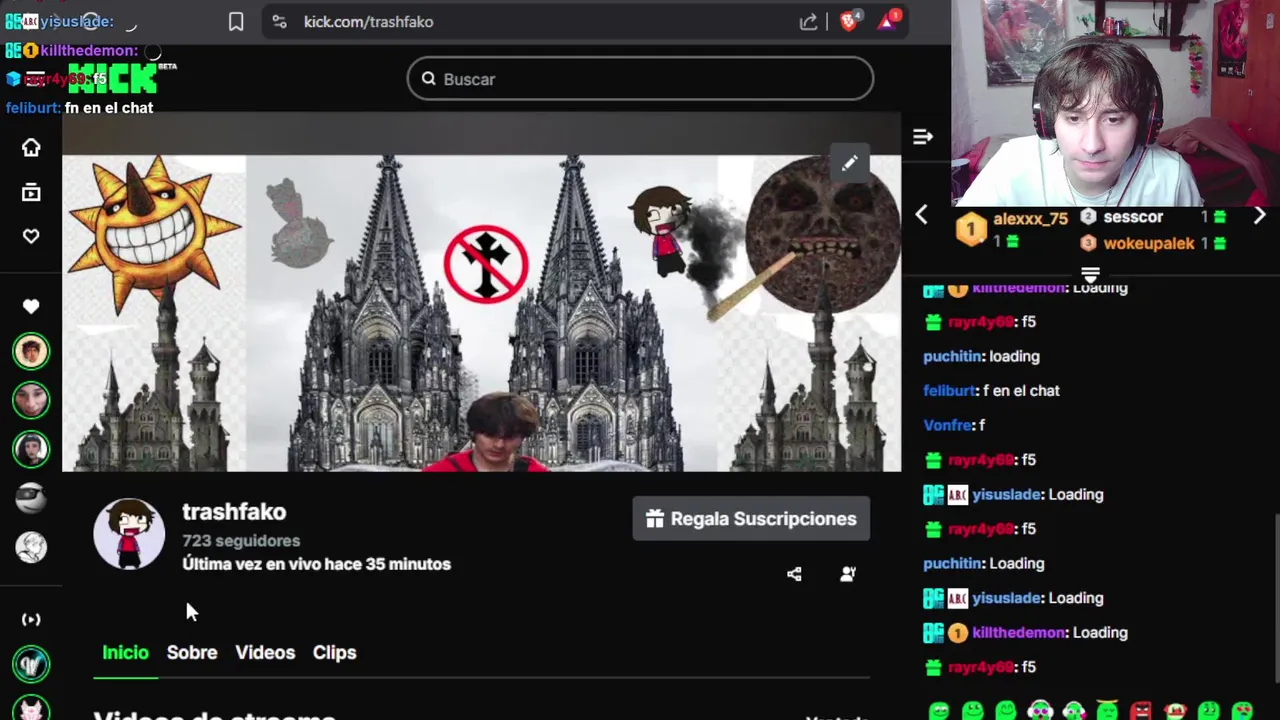Screen dimensions: 1280x720
Task: Open the live broadcast icon in sidebar
Action: (x=31, y=619)
